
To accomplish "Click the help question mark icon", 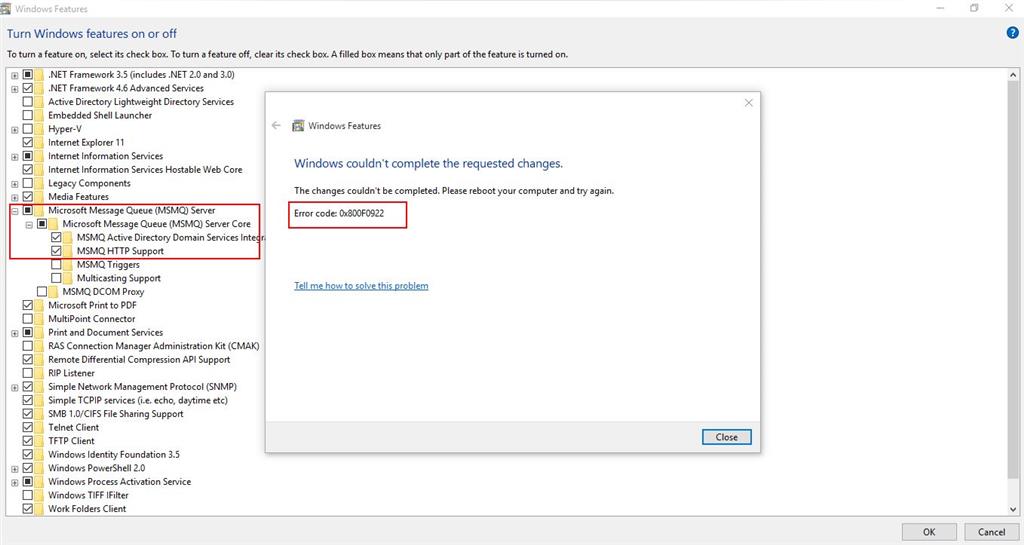I will (x=1012, y=33).
